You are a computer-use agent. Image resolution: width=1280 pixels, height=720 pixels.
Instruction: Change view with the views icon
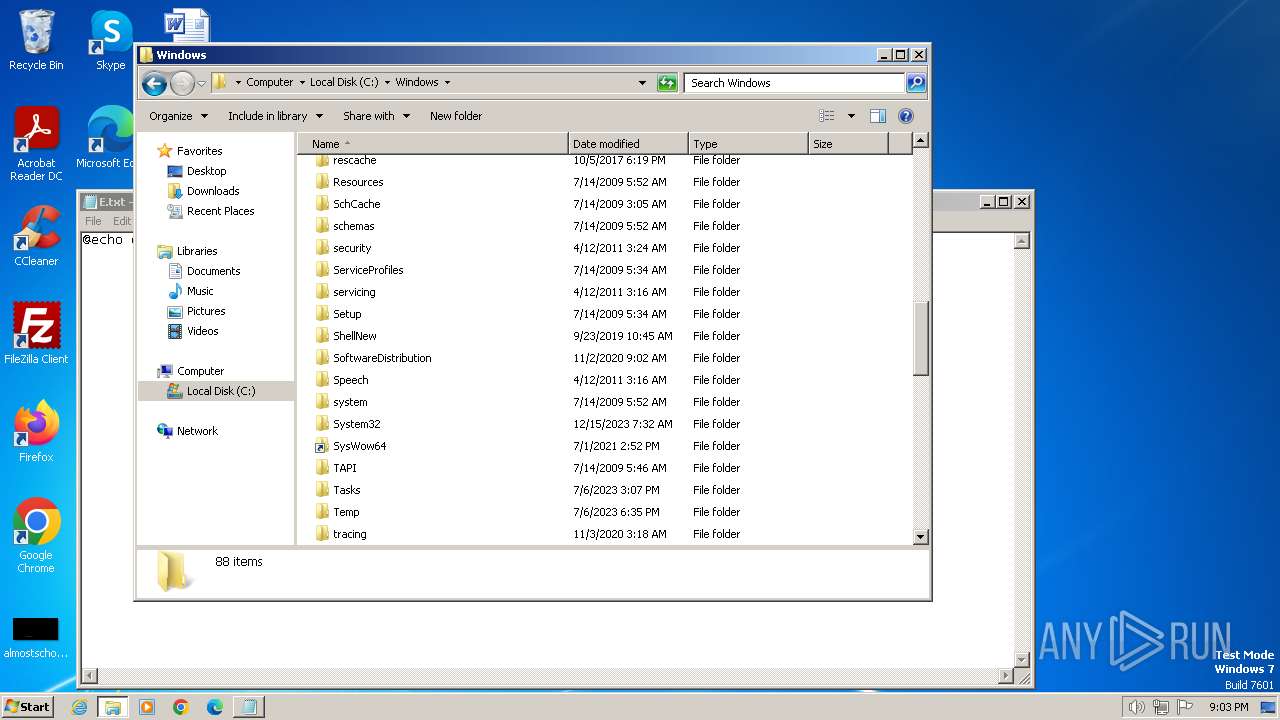pos(826,116)
